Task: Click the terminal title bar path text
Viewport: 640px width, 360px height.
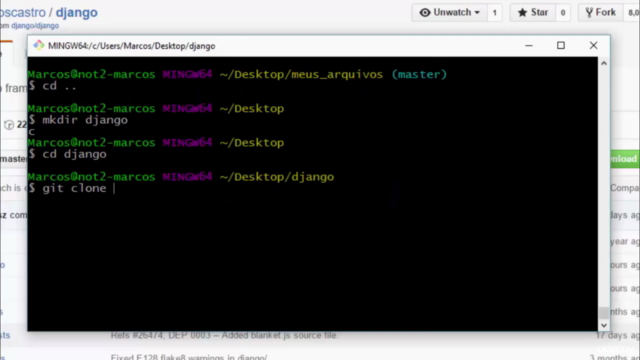Action: (131, 46)
